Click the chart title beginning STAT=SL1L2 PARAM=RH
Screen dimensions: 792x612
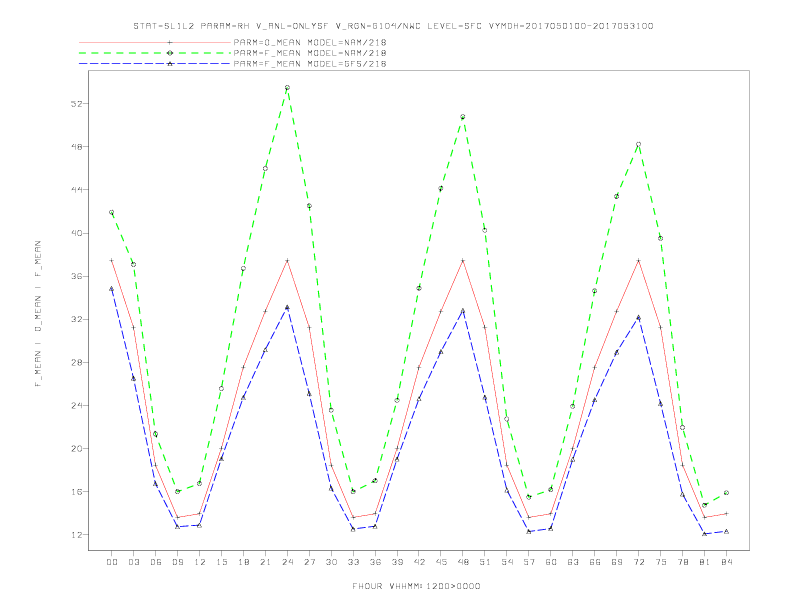pos(393,26)
